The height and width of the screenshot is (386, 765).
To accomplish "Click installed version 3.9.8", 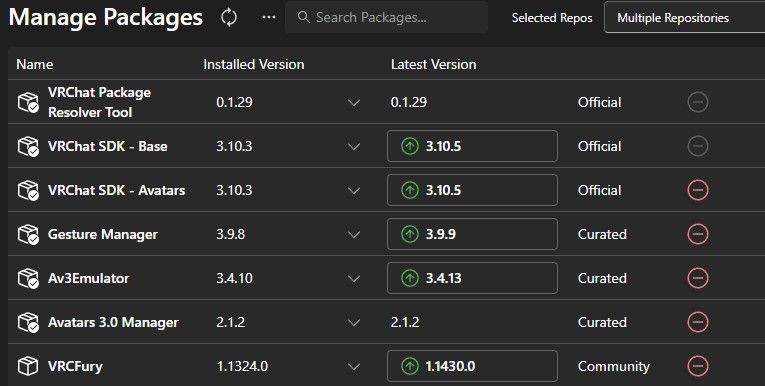I will click(x=230, y=234).
